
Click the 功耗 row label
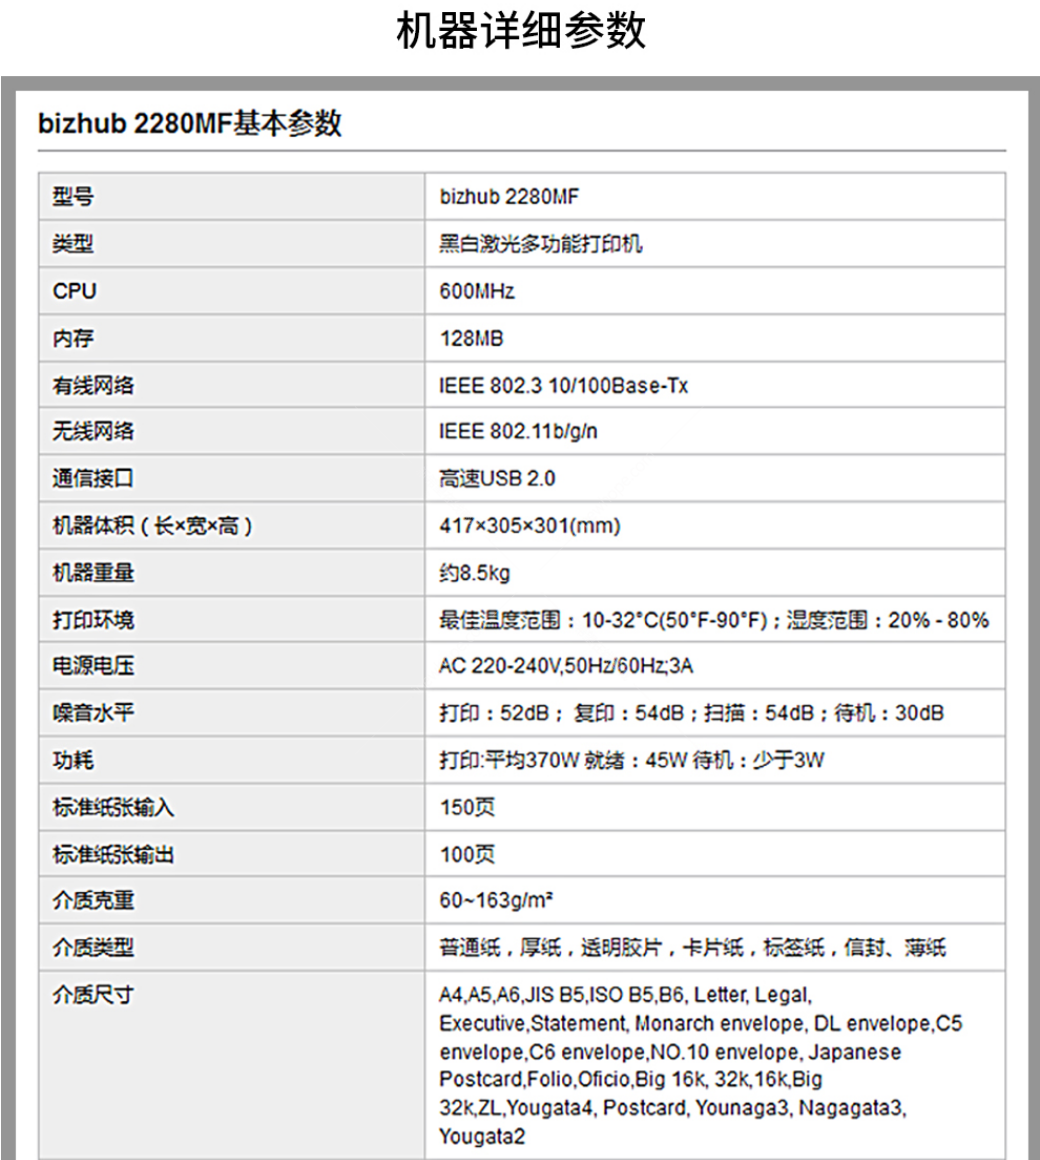click(73, 761)
